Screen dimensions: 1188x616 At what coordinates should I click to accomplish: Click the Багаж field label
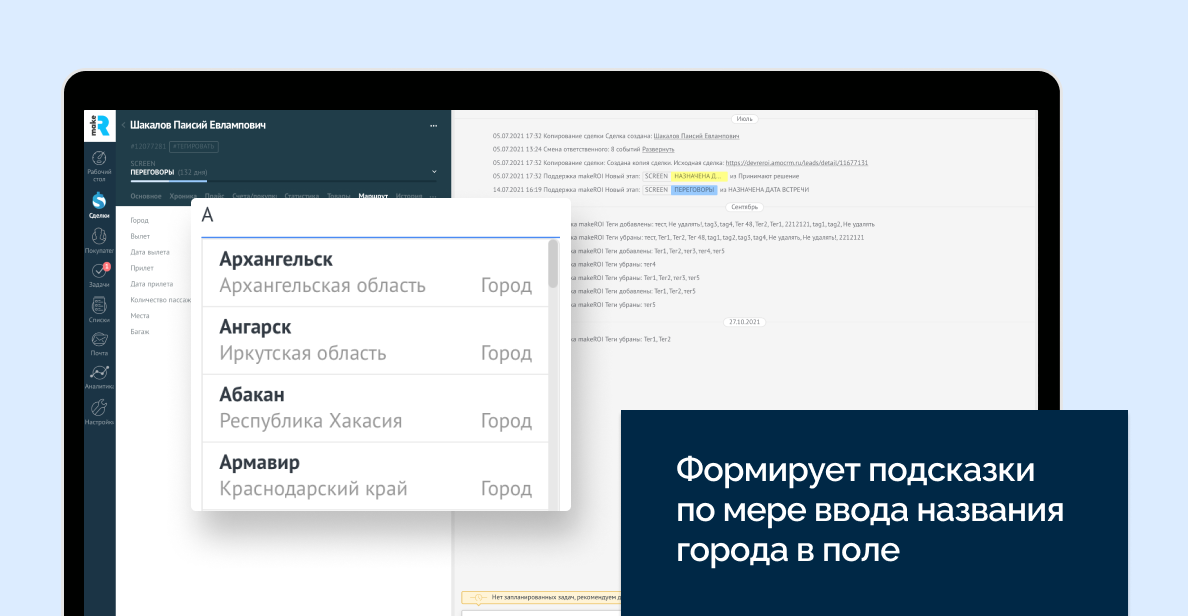[139, 332]
